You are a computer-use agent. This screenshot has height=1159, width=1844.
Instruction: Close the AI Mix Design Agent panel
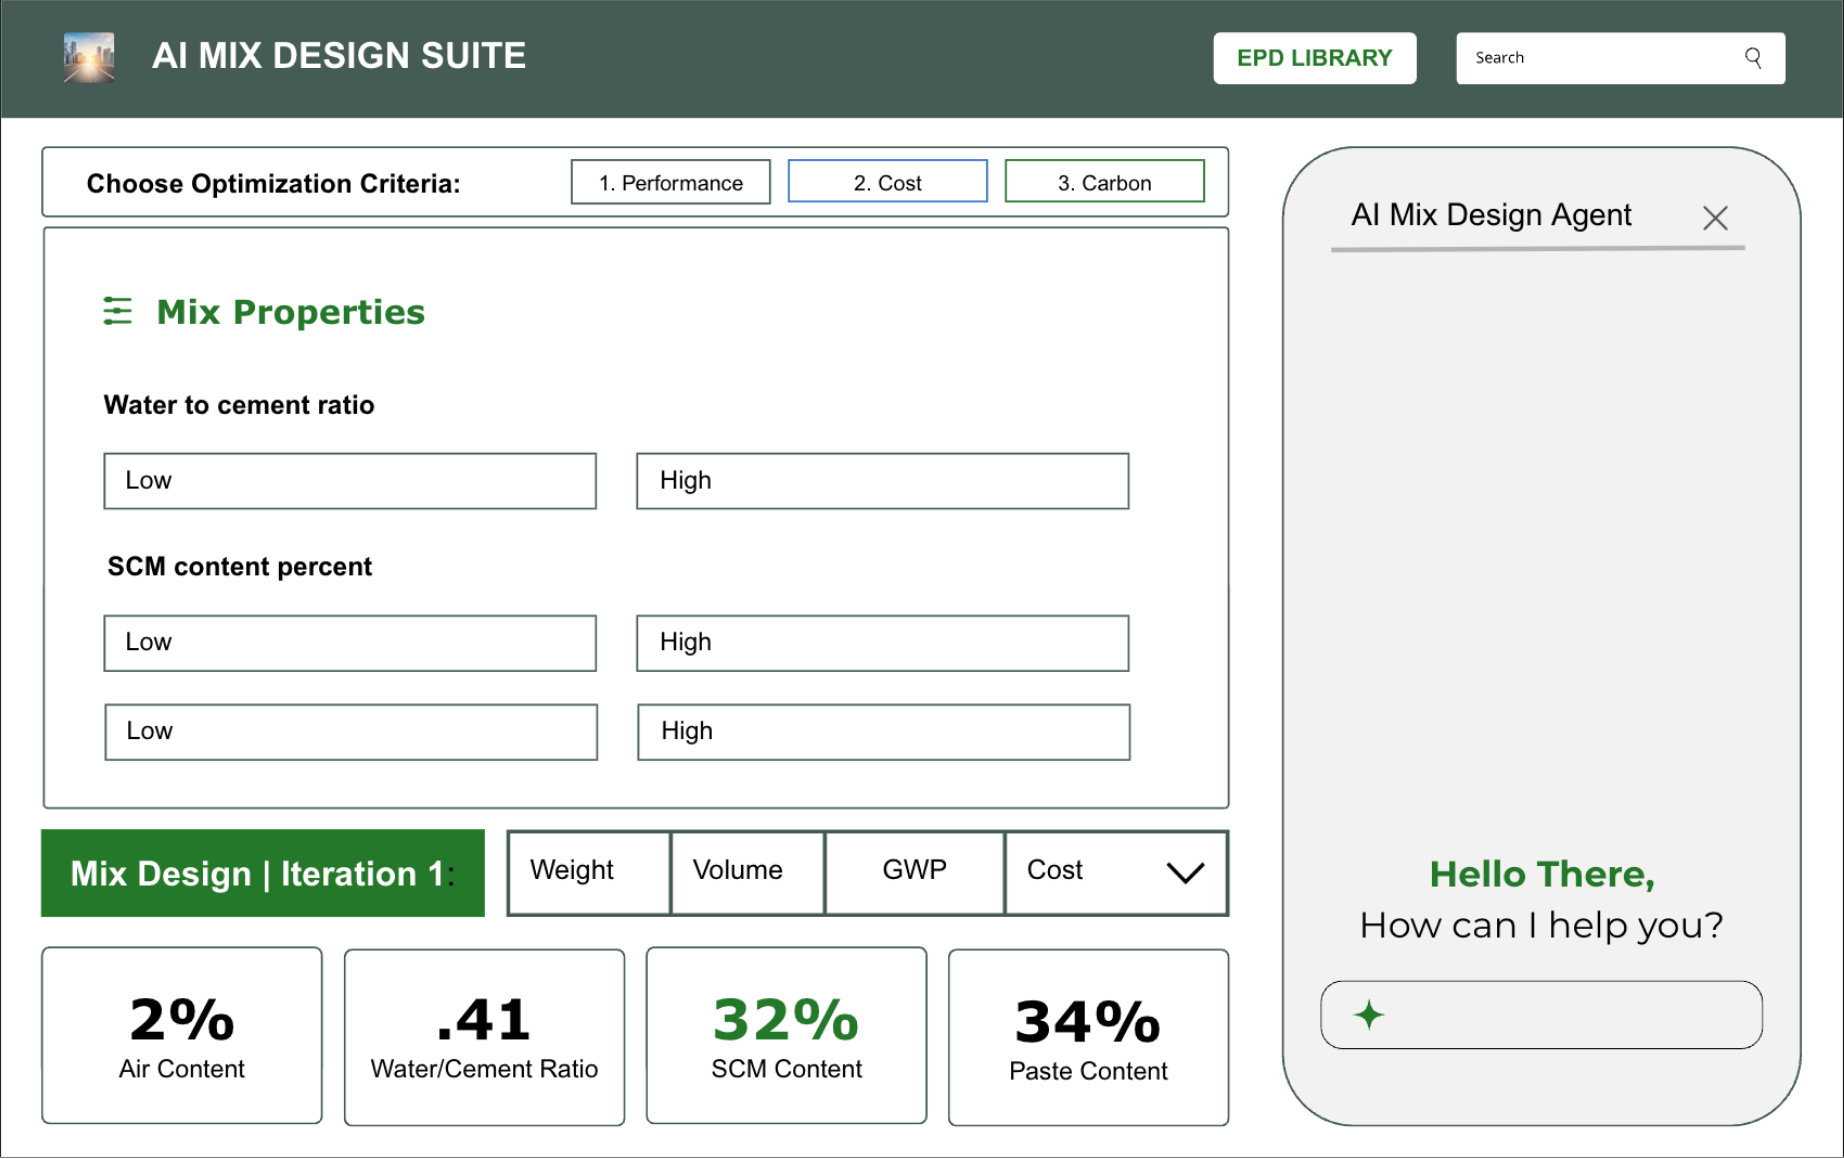pos(1715,217)
